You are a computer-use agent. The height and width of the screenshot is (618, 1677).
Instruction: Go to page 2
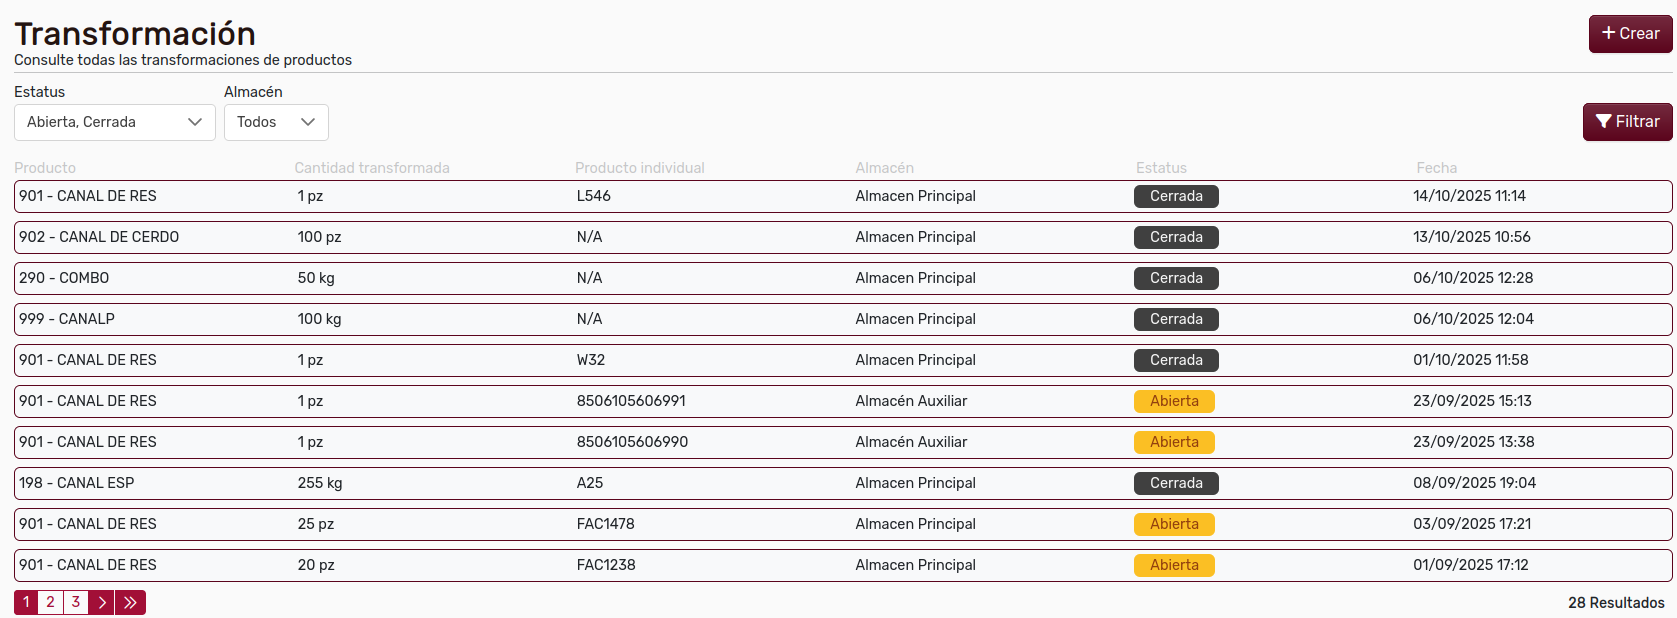click(50, 602)
